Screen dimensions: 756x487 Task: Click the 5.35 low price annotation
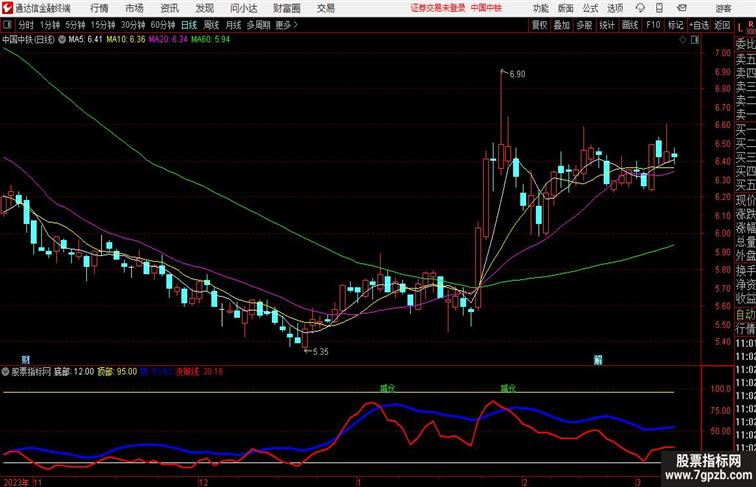pyautogui.click(x=321, y=352)
